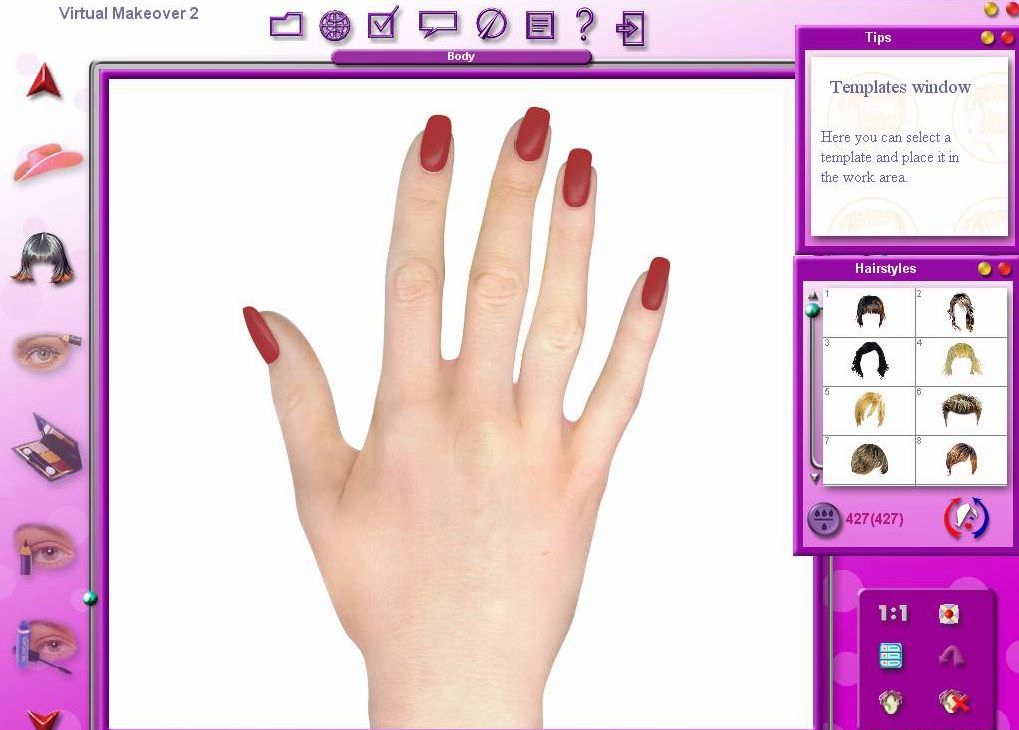The image size is (1019, 730).
Task: Minimize Hairstyles panel with yellow button
Action: coord(985,268)
